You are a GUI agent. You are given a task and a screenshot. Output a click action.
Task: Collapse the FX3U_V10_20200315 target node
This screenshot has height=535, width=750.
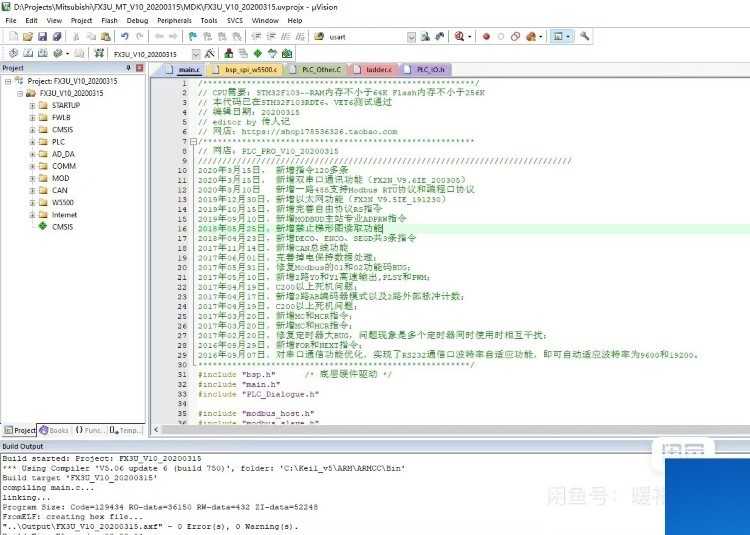coord(20,93)
